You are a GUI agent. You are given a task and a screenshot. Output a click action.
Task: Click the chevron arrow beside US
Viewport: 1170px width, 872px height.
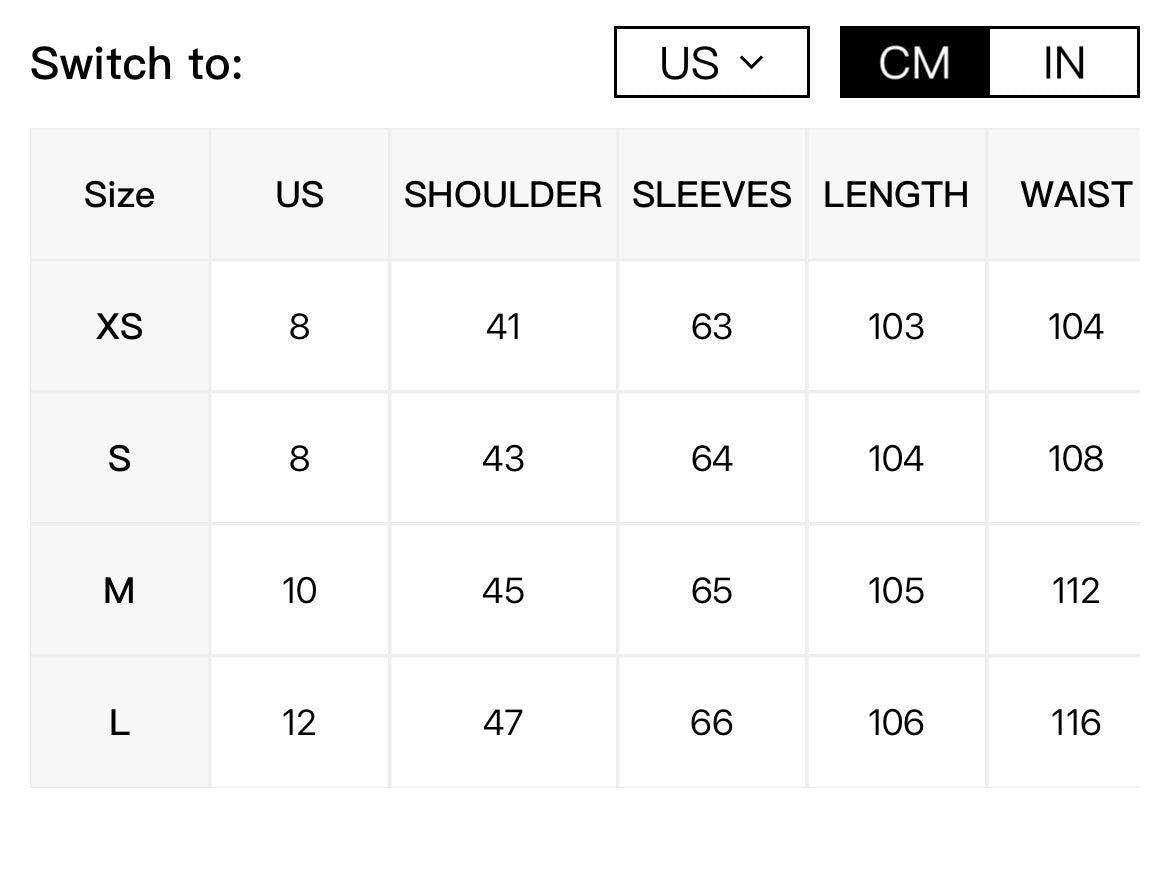(x=751, y=63)
